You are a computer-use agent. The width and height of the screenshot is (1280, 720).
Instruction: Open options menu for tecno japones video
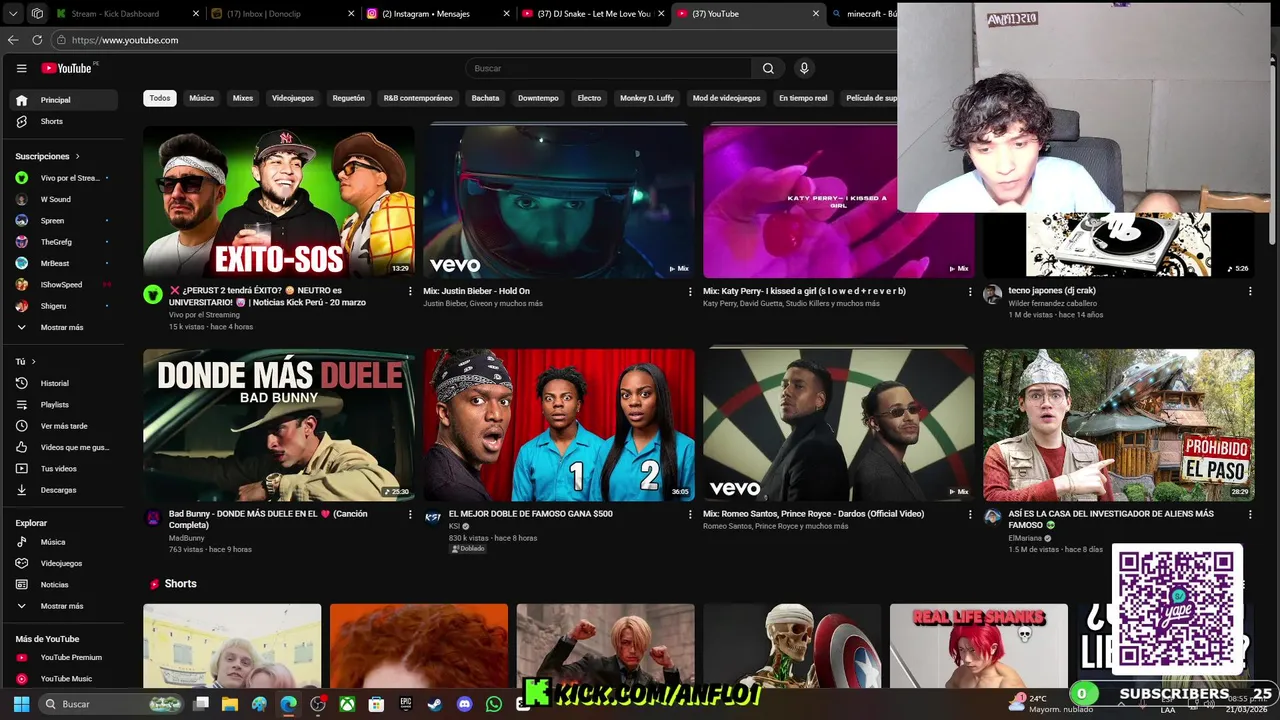[1249, 291]
